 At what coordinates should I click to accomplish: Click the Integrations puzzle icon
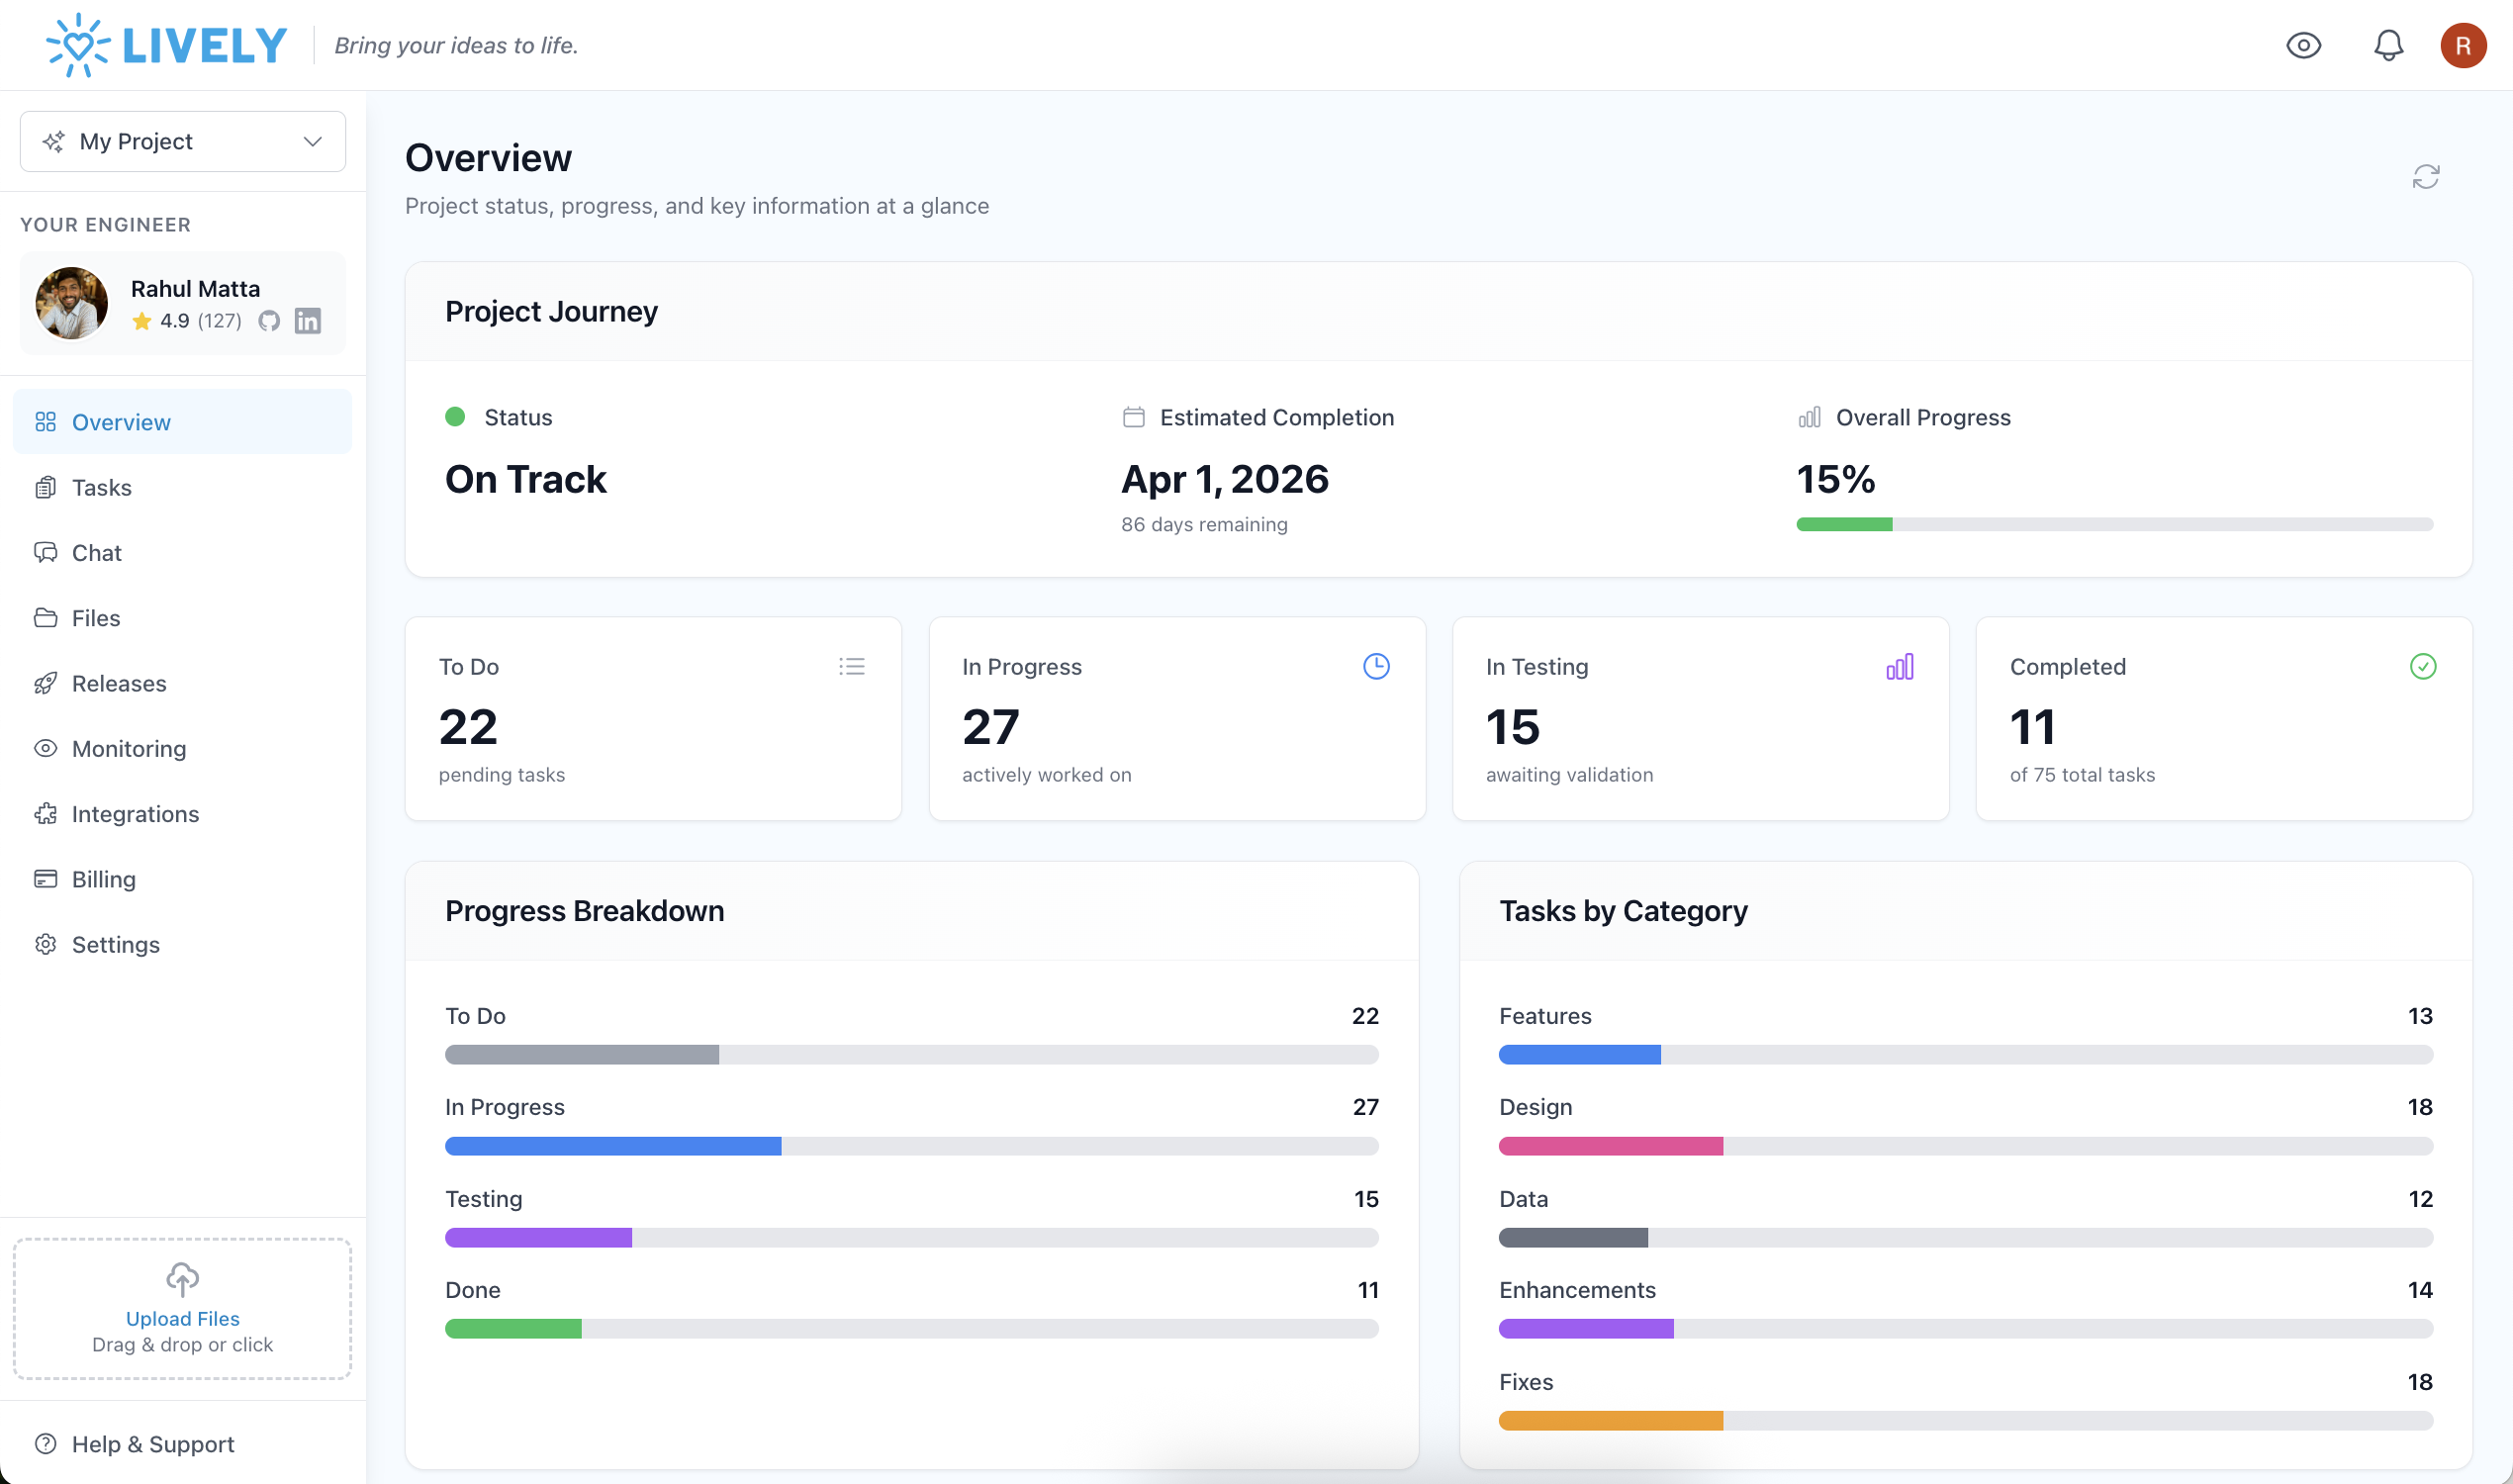tap(46, 814)
